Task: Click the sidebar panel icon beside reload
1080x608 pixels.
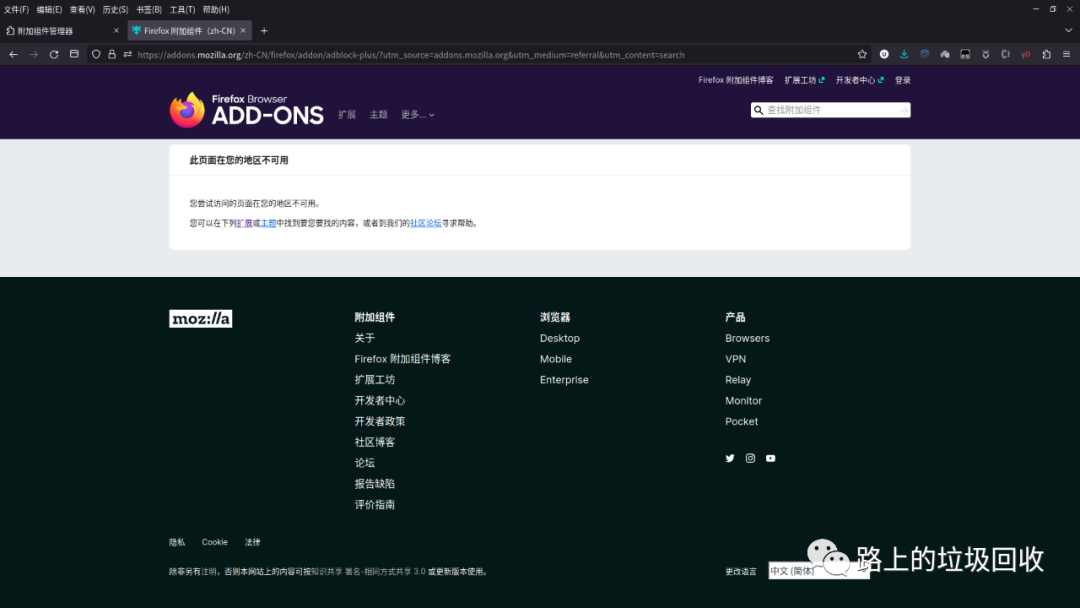Action: [x=74, y=54]
